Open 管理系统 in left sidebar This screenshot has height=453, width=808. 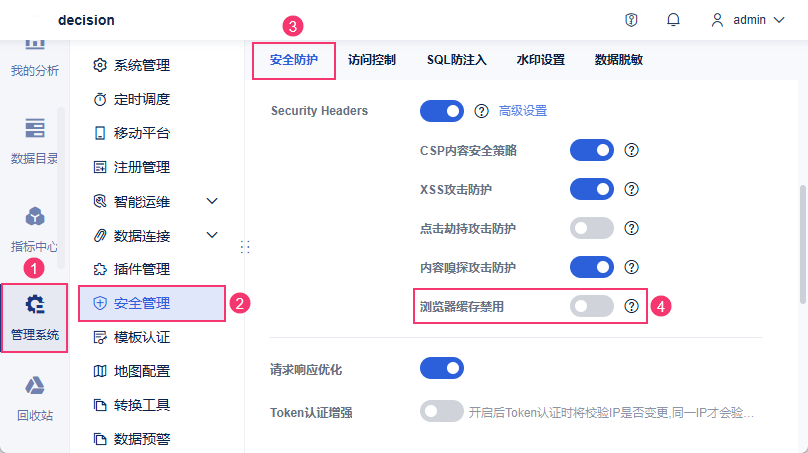[35, 318]
